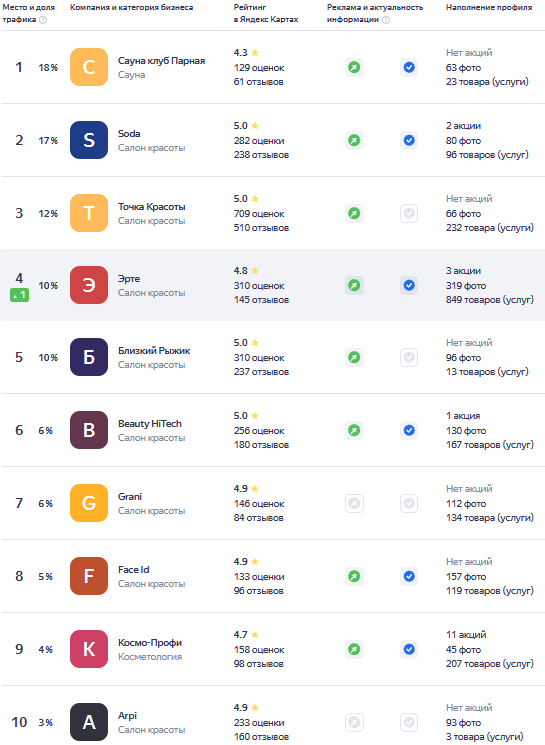This screenshot has width=545, height=745.
Task: Open the Beauty HiTech company name
Action: pos(150,423)
